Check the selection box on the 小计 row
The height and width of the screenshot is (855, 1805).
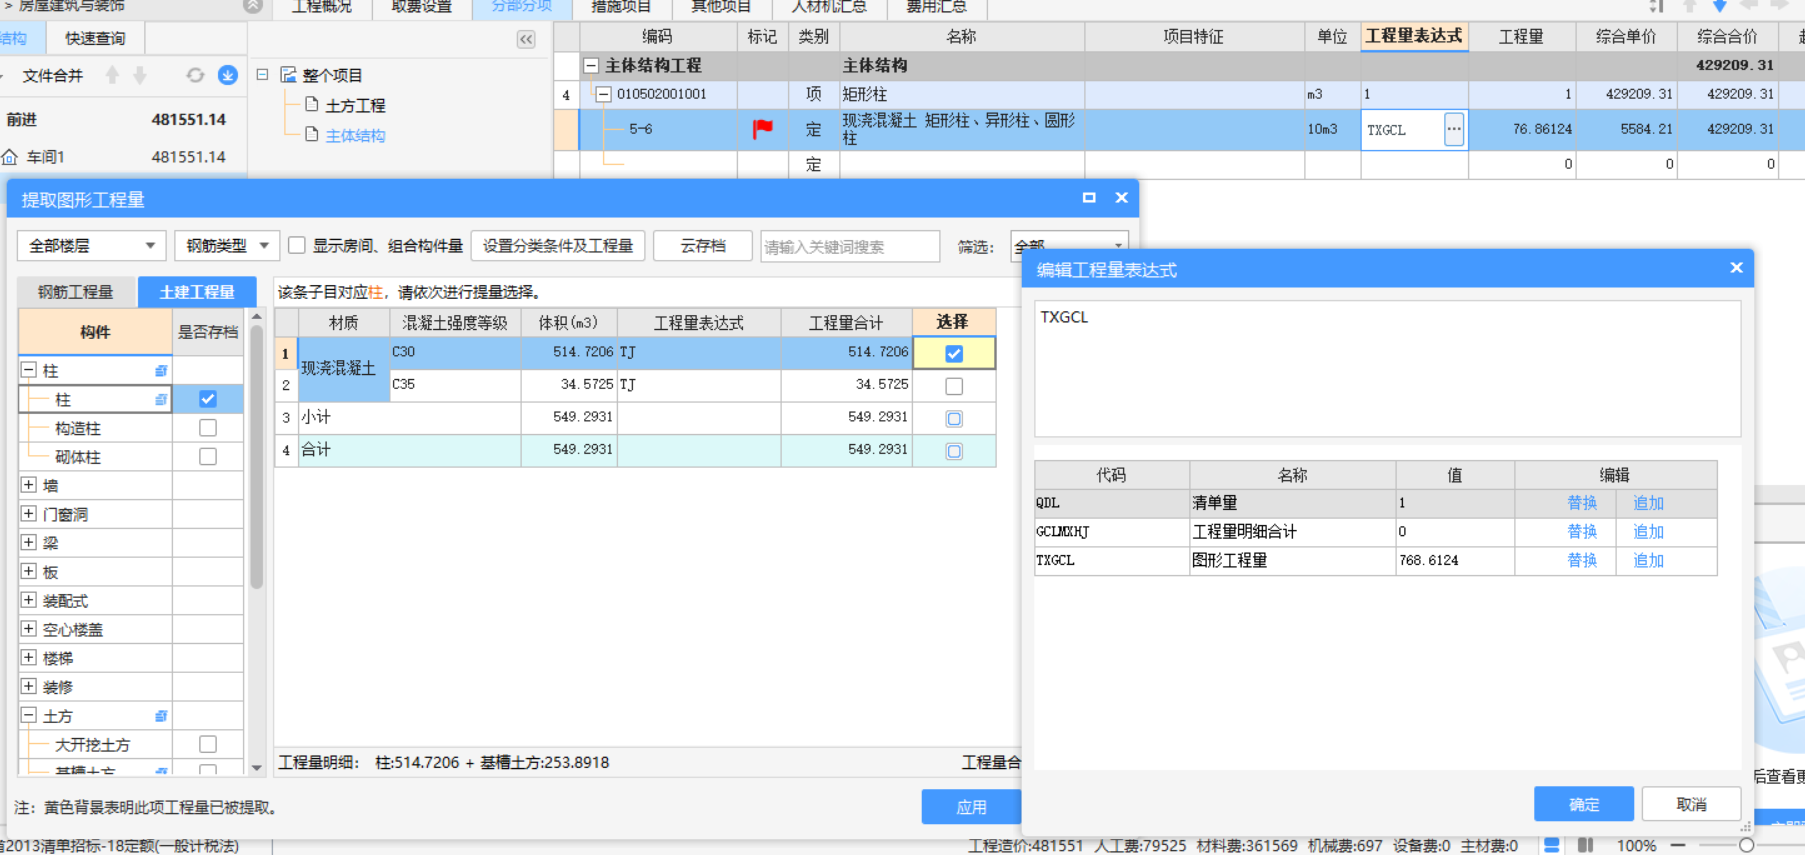954,419
